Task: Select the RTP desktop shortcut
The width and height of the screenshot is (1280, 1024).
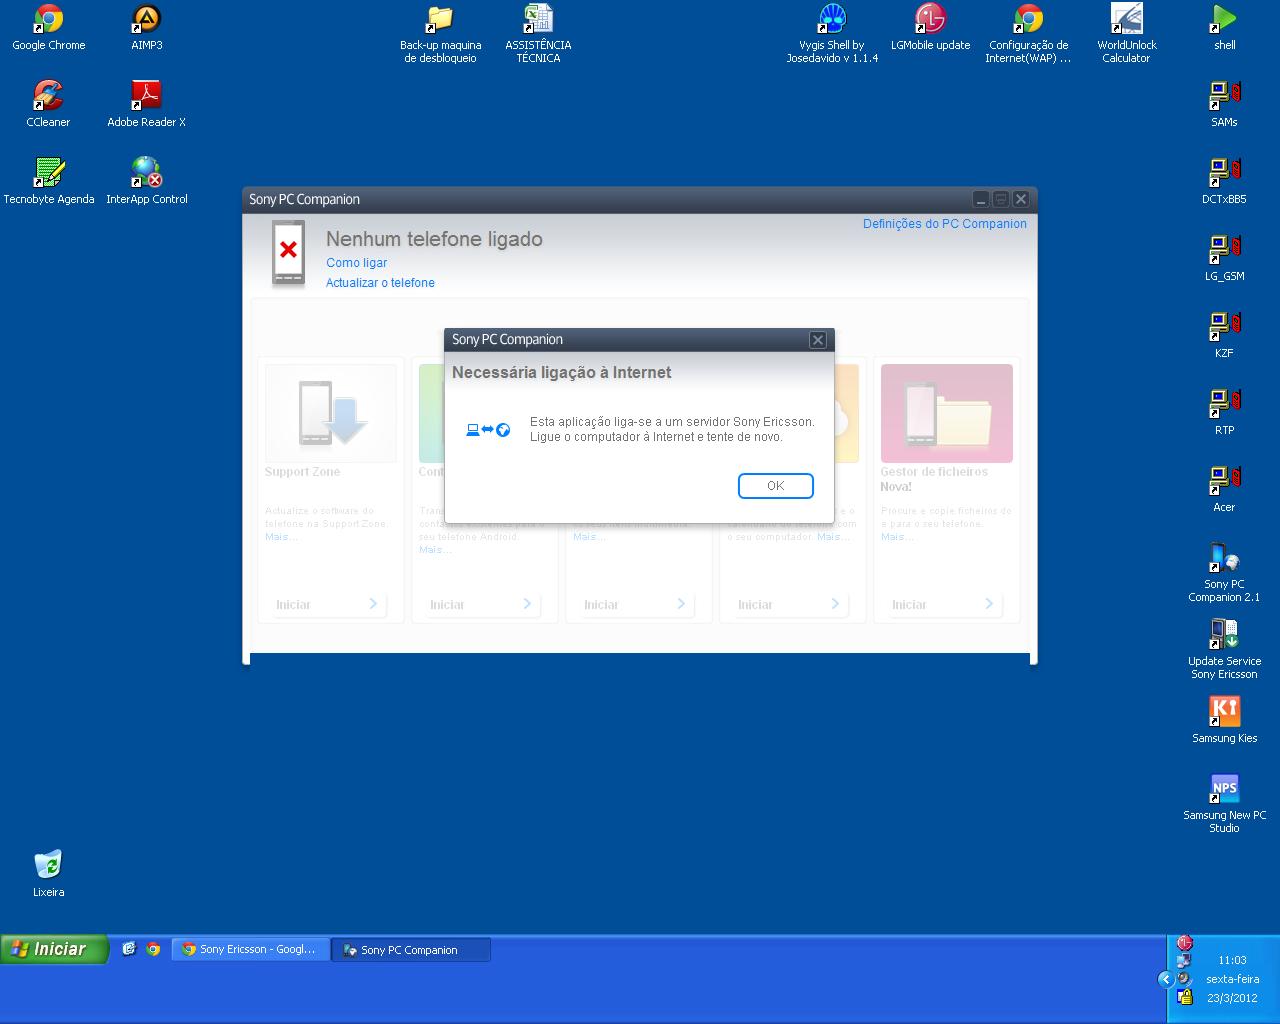Action: [1224, 412]
